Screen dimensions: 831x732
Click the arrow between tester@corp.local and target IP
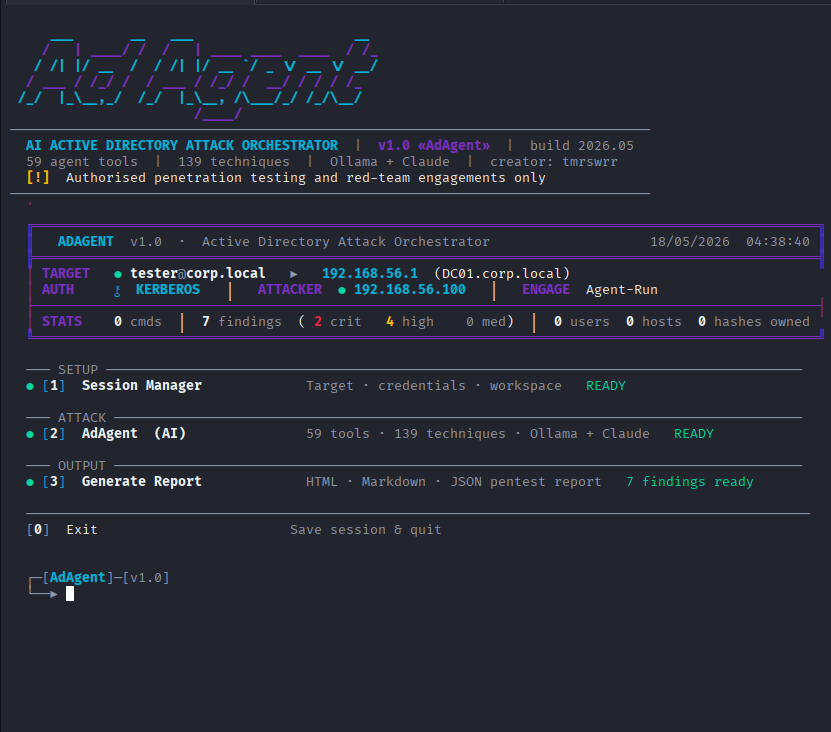click(294, 274)
